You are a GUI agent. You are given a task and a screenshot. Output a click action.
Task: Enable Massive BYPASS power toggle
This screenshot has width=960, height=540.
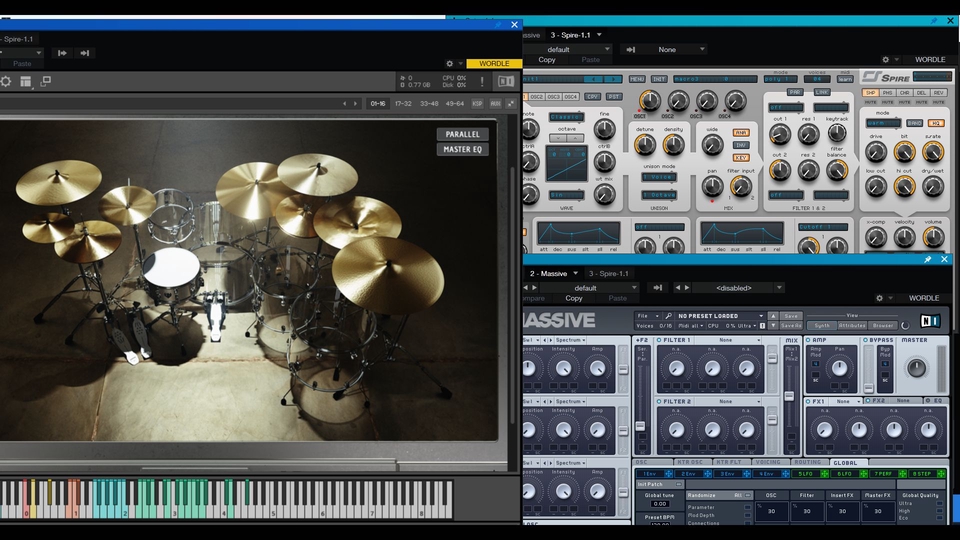pyautogui.click(x=866, y=340)
